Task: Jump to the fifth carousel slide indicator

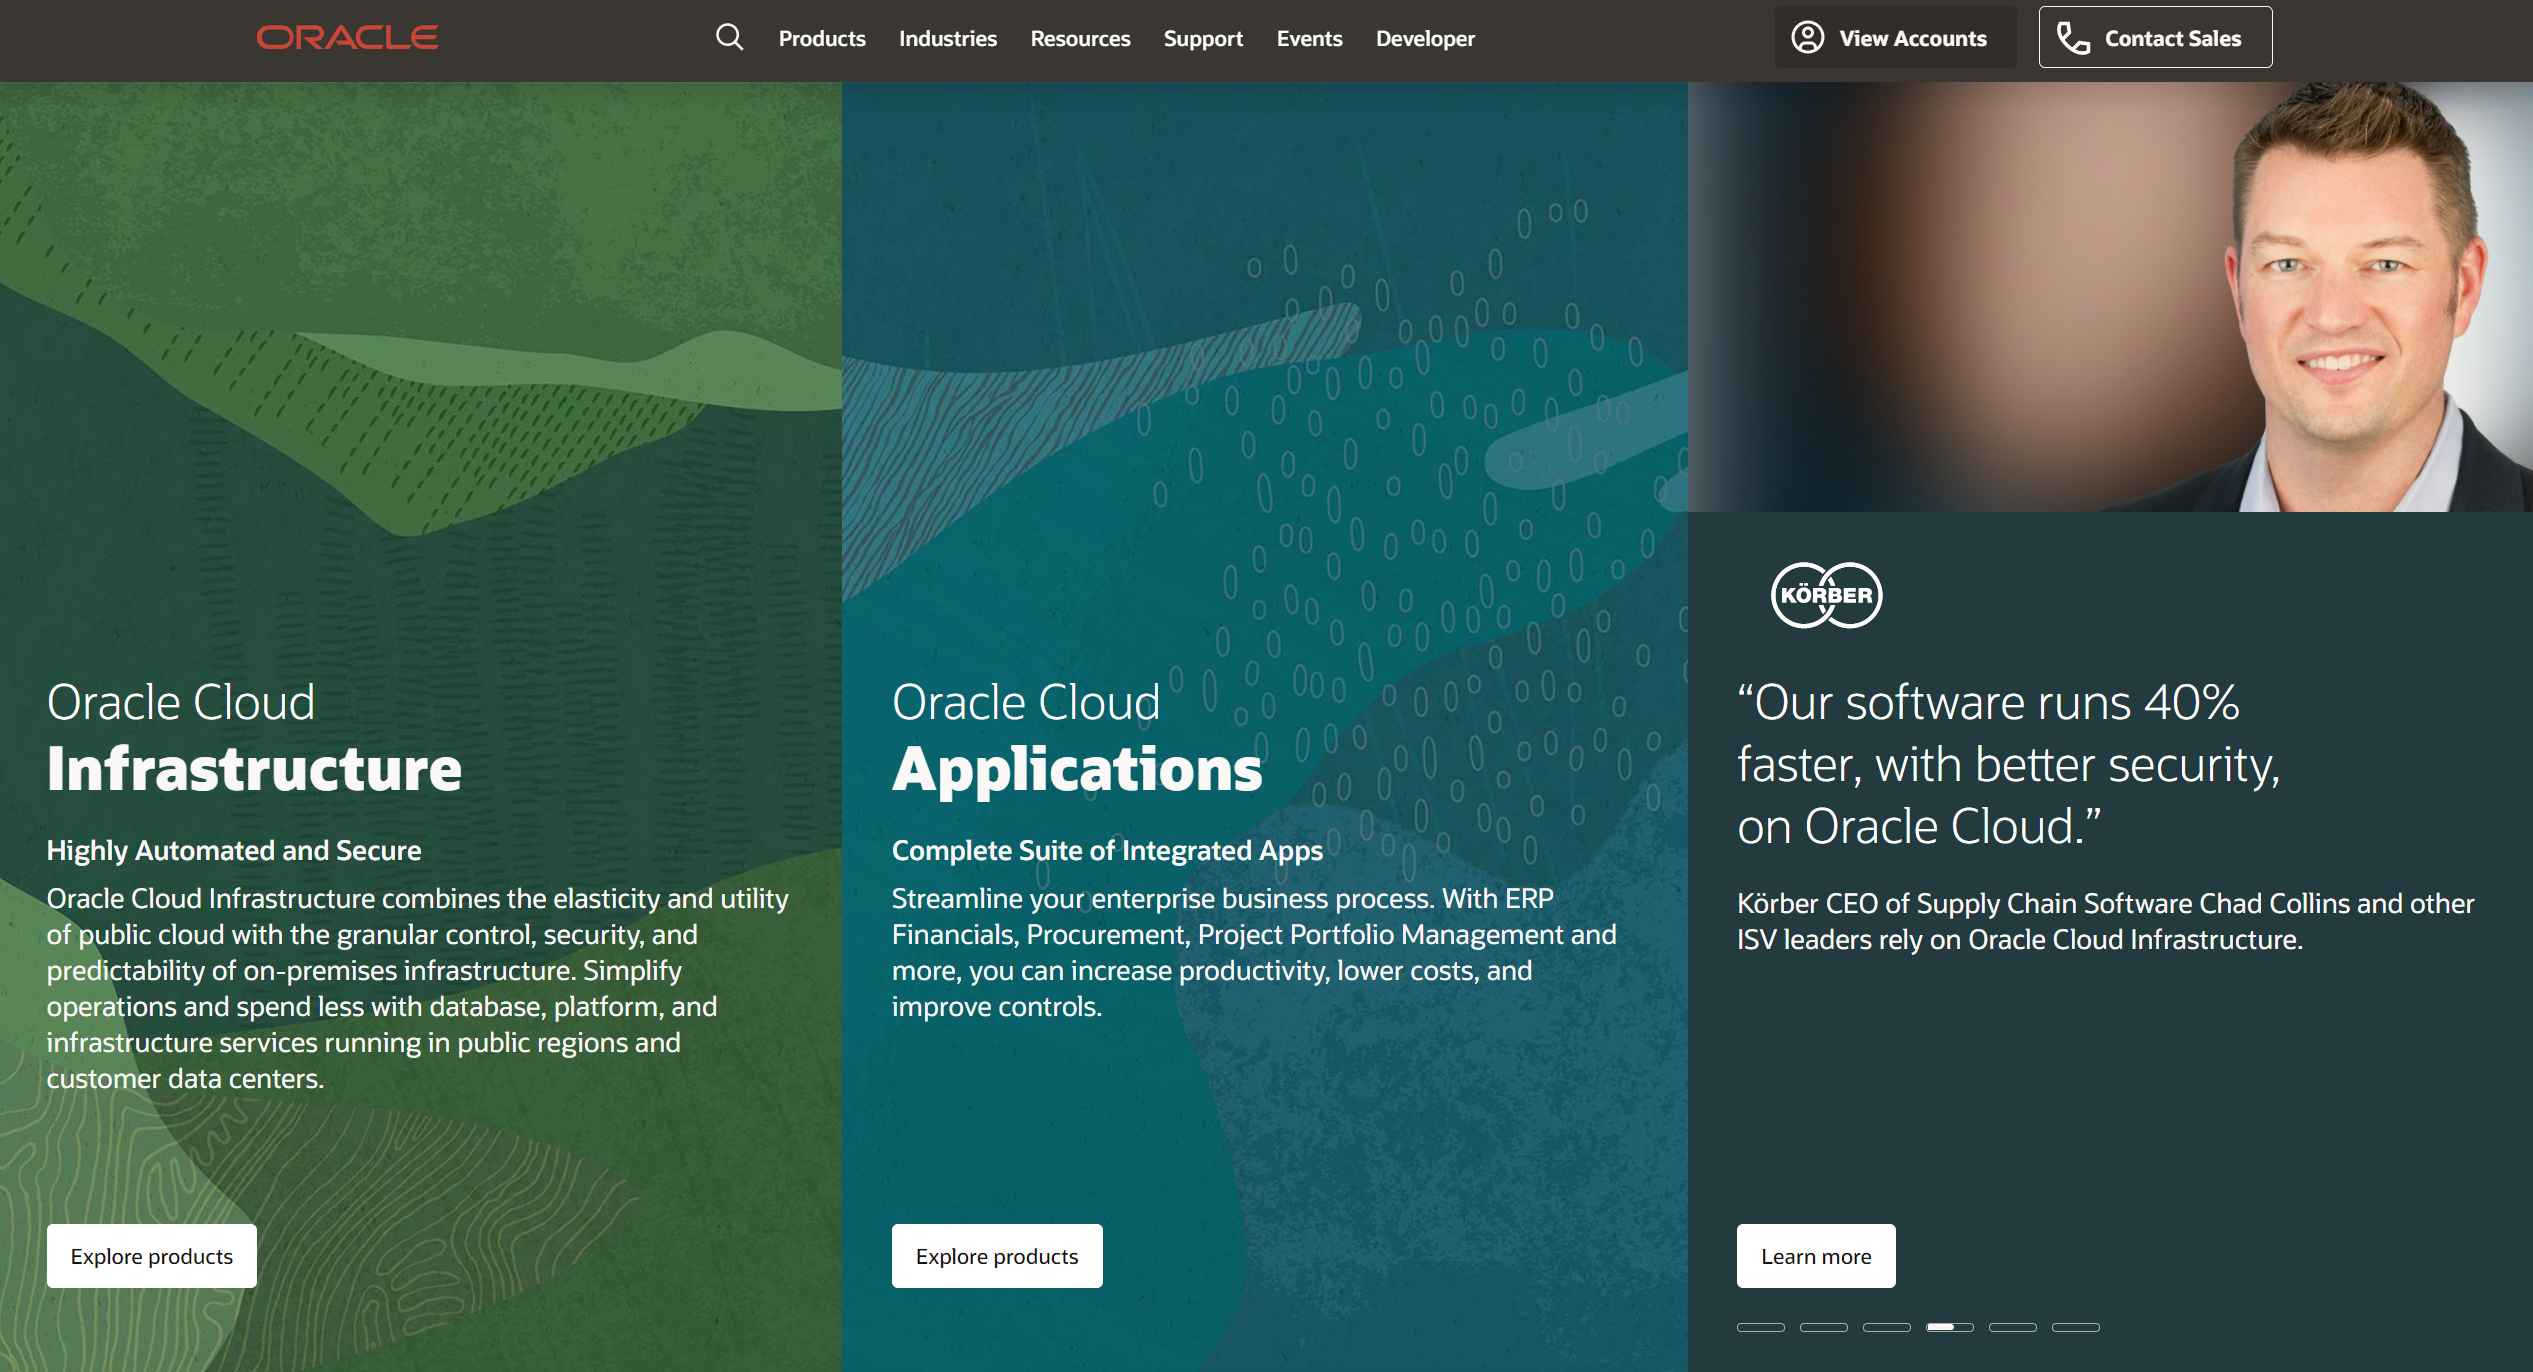Action: click(x=2012, y=1327)
